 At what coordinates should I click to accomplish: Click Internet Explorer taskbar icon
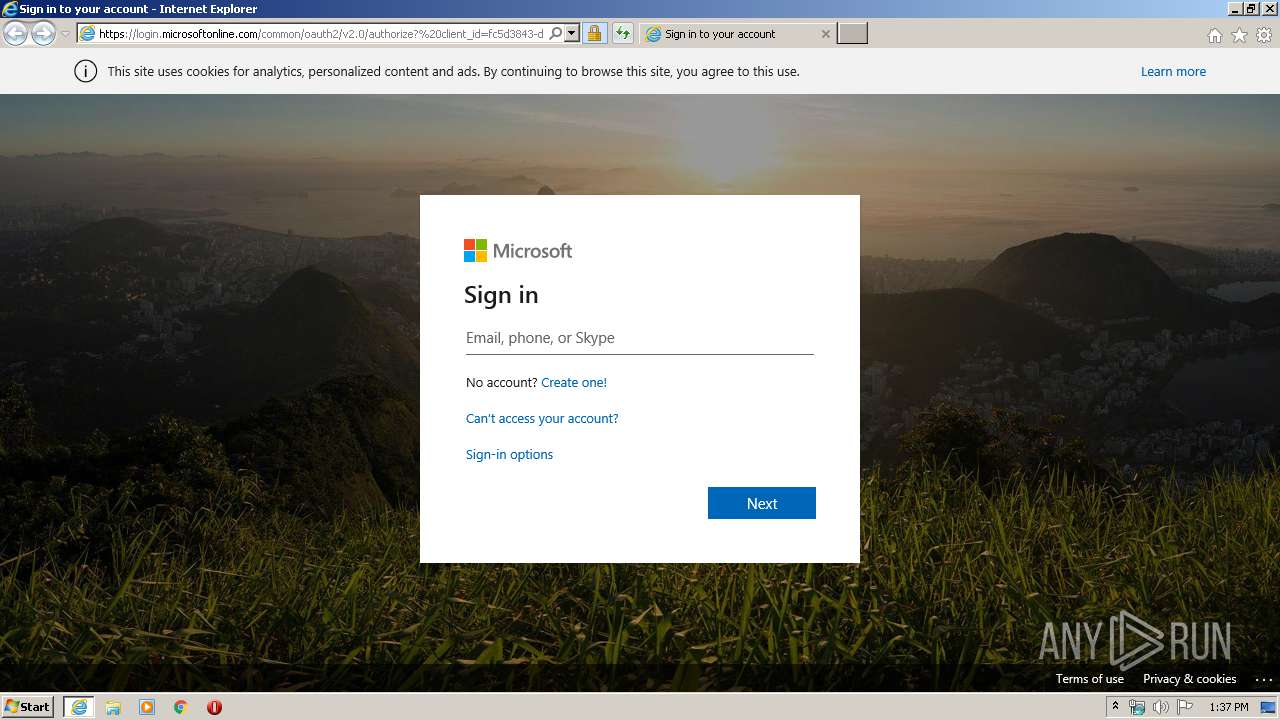[79, 707]
